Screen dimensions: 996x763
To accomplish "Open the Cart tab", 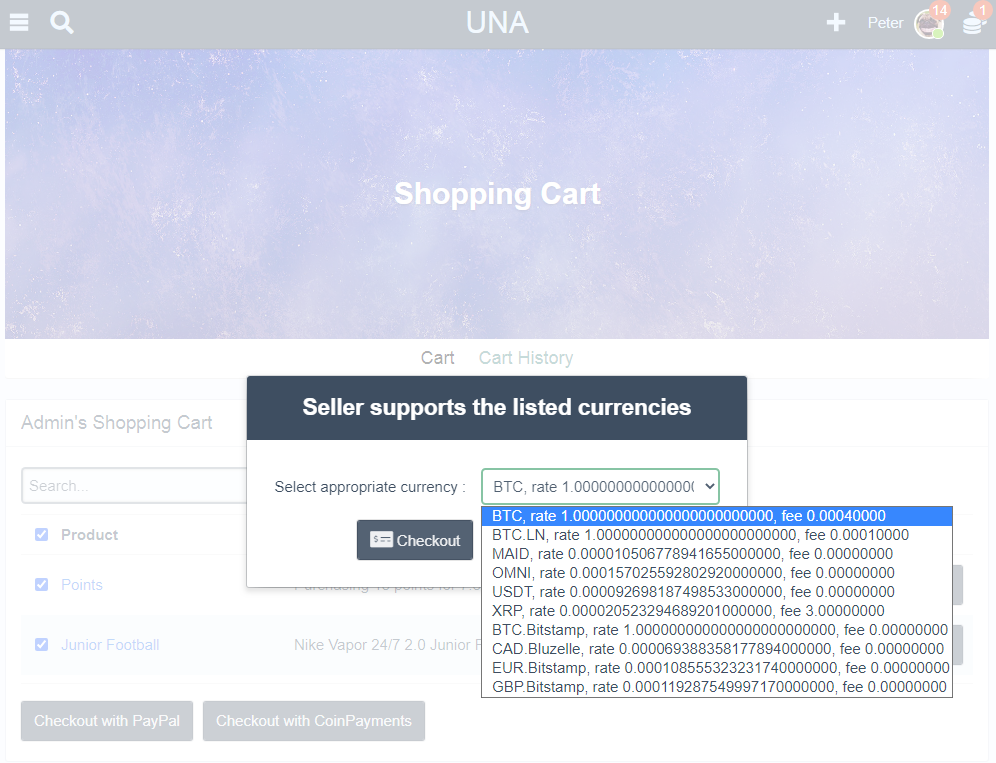I will click(x=437, y=358).
